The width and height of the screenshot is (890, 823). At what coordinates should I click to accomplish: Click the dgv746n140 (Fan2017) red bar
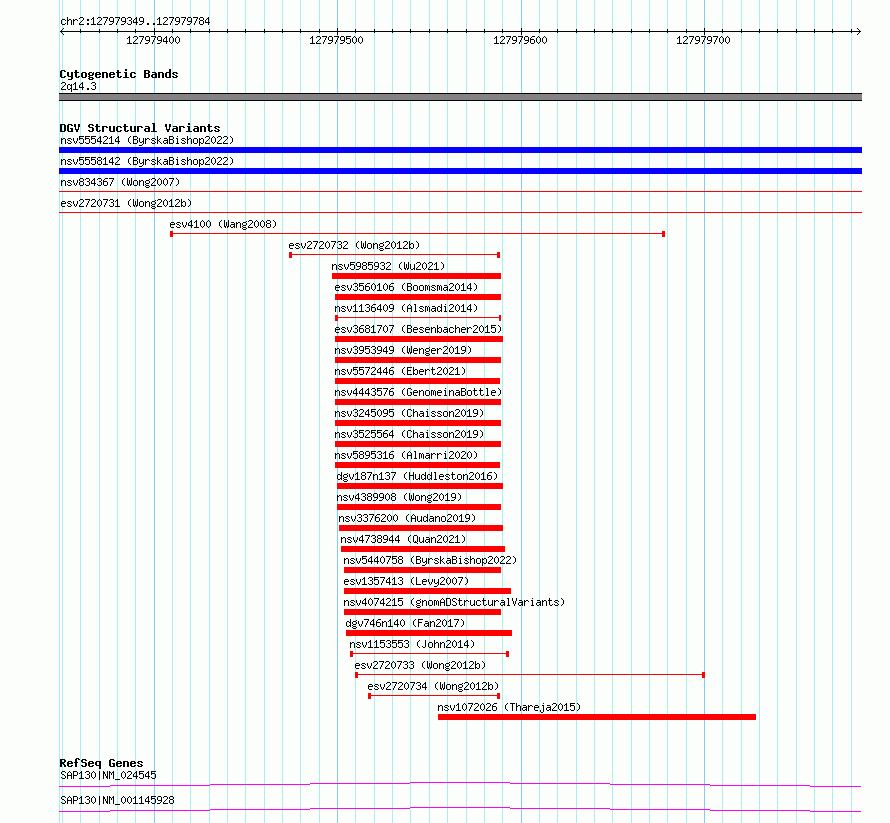429,633
